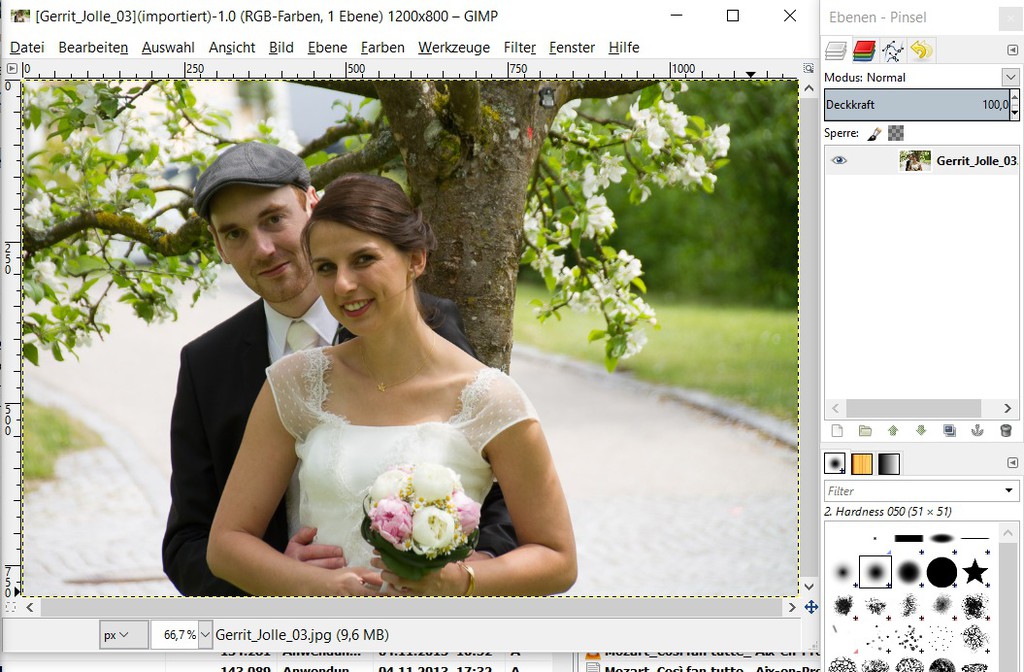This screenshot has width=1024, height=672.
Task: Toggle lock pixels paintbrush icon
Action: tap(874, 133)
